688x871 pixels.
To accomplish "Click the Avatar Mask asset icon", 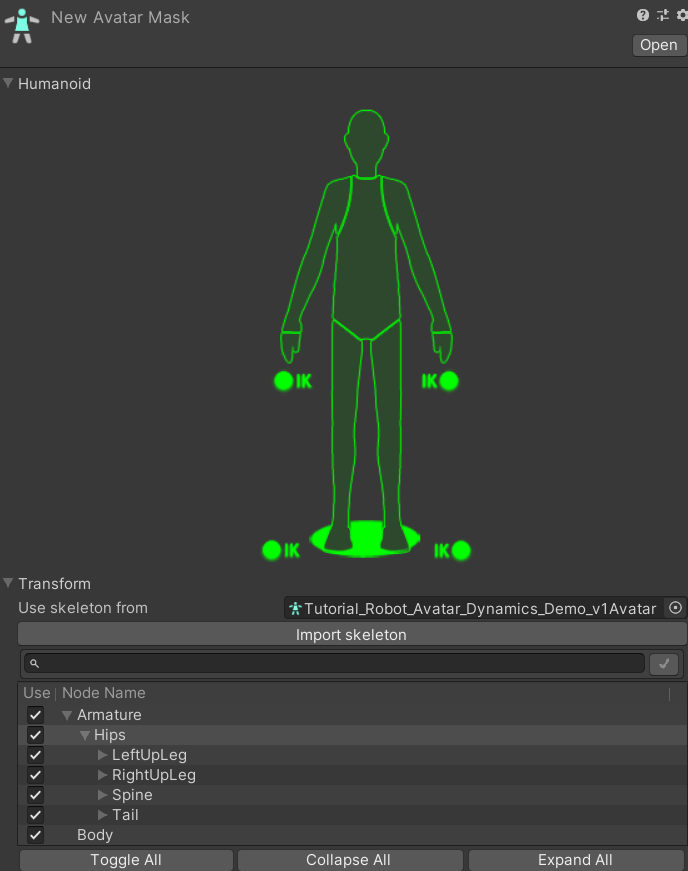I will [22, 26].
